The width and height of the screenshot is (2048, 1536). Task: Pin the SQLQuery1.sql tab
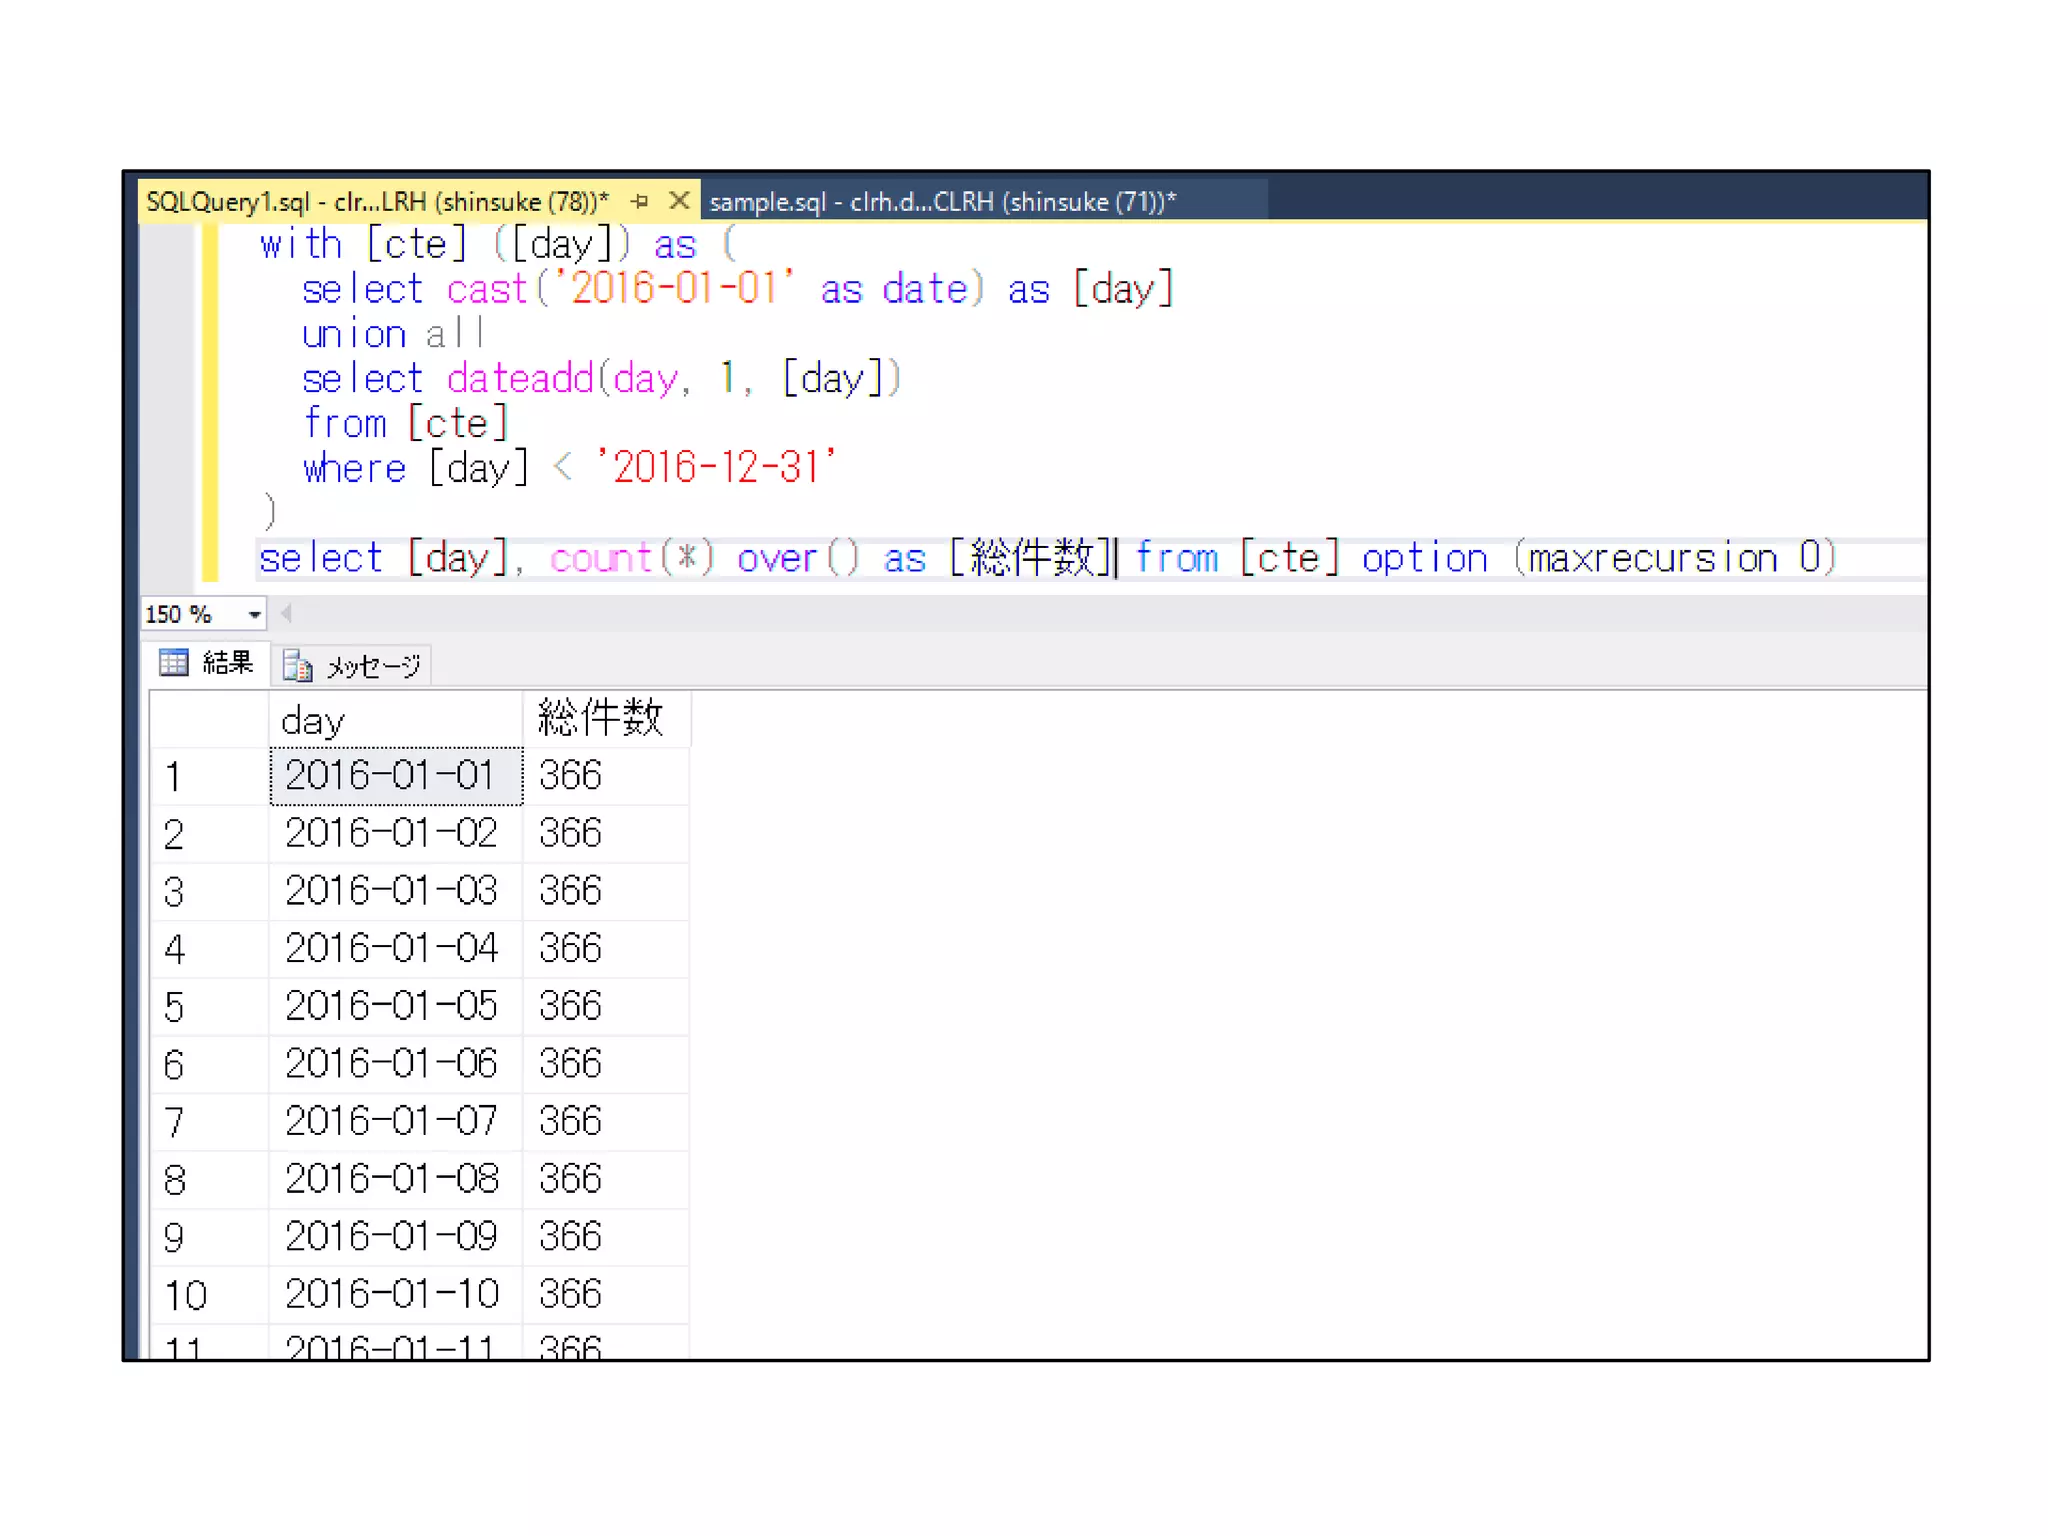coord(640,201)
